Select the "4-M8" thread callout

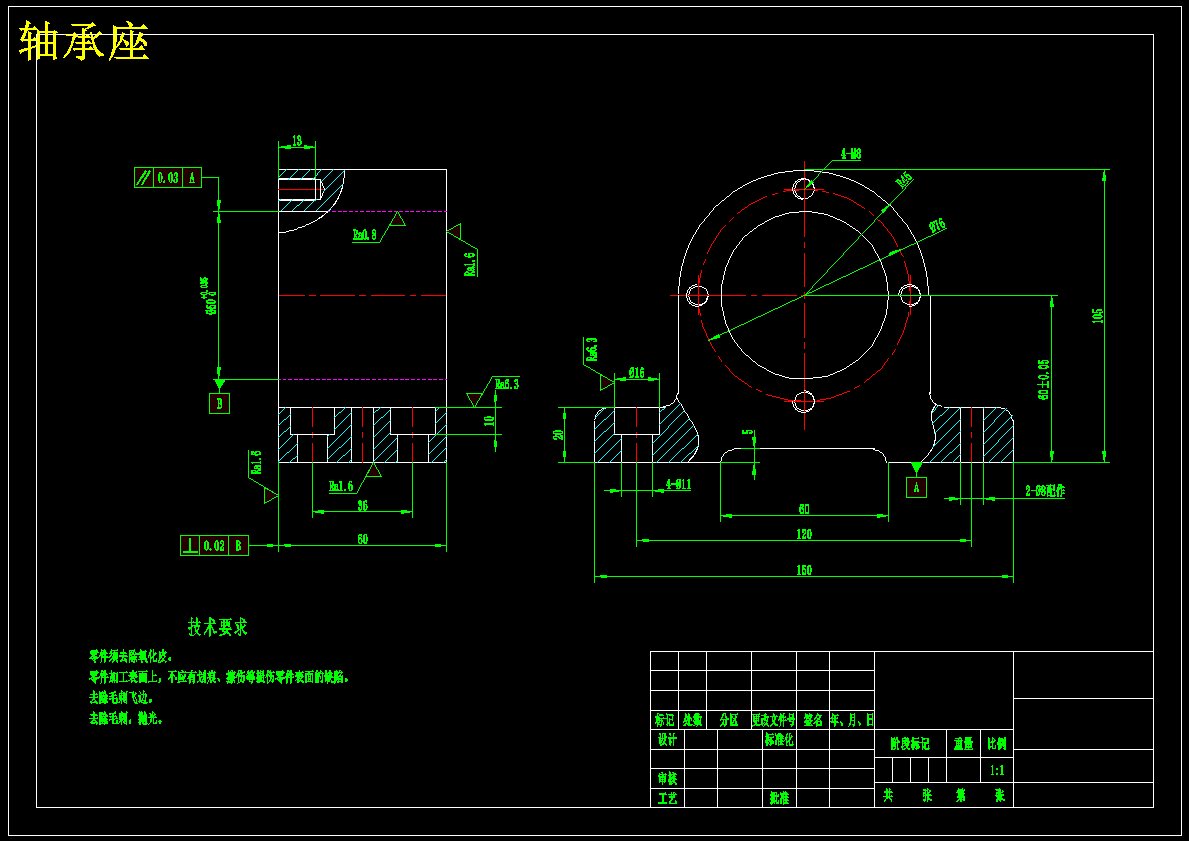point(850,154)
